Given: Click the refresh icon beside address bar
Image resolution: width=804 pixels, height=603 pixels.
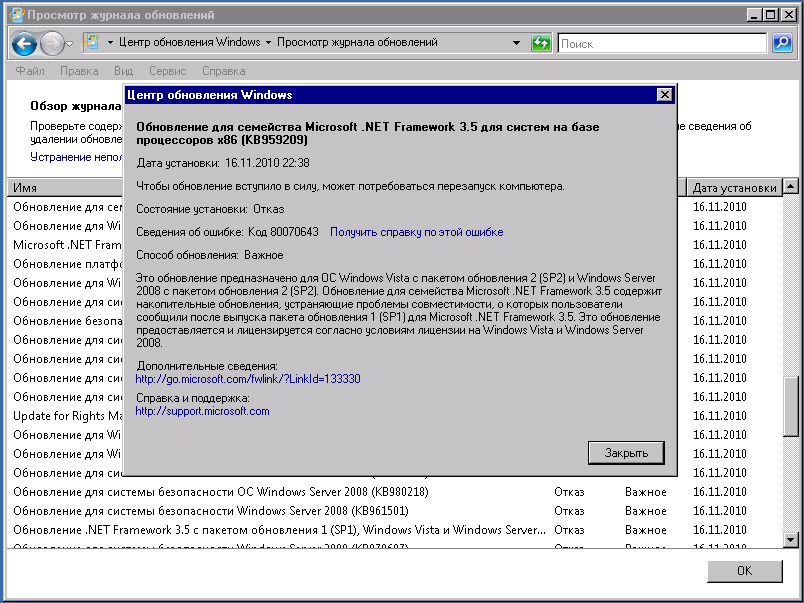Looking at the screenshot, I should tap(541, 43).
